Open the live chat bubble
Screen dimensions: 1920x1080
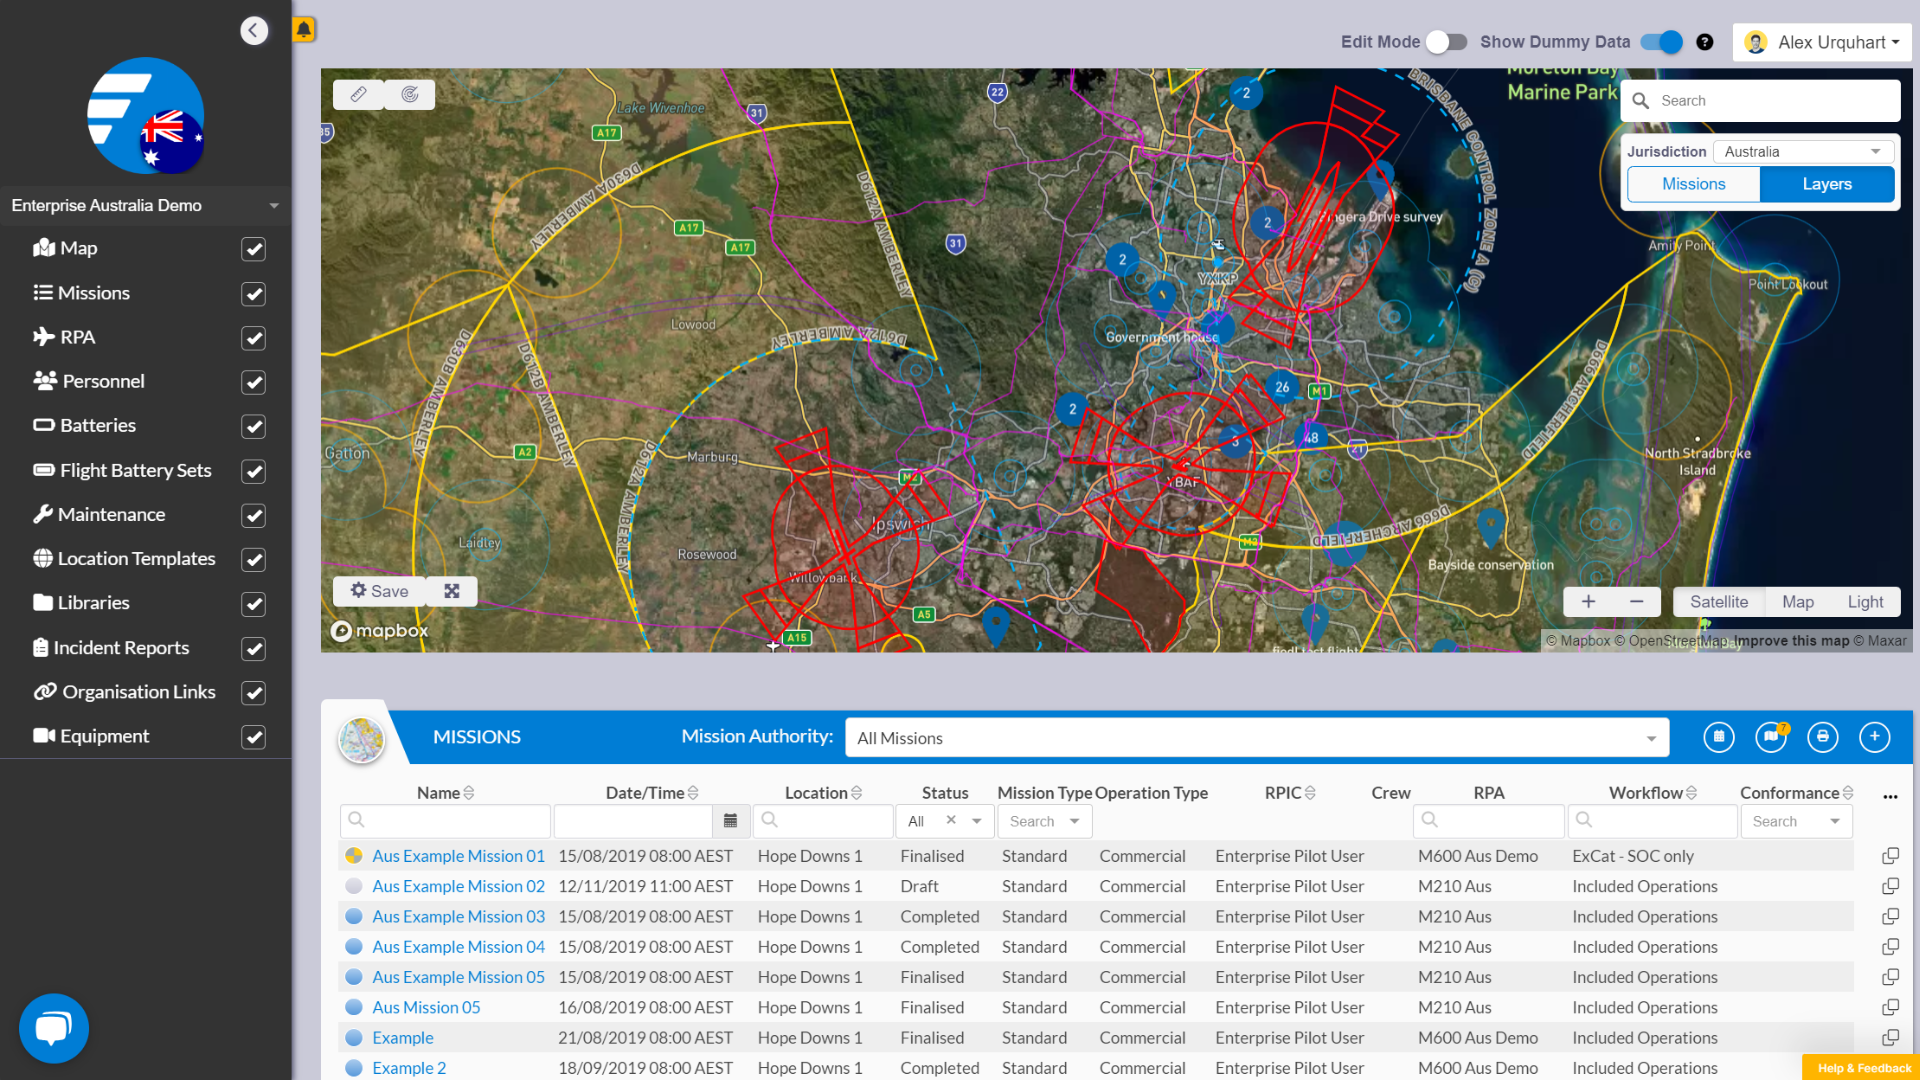(x=54, y=1028)
